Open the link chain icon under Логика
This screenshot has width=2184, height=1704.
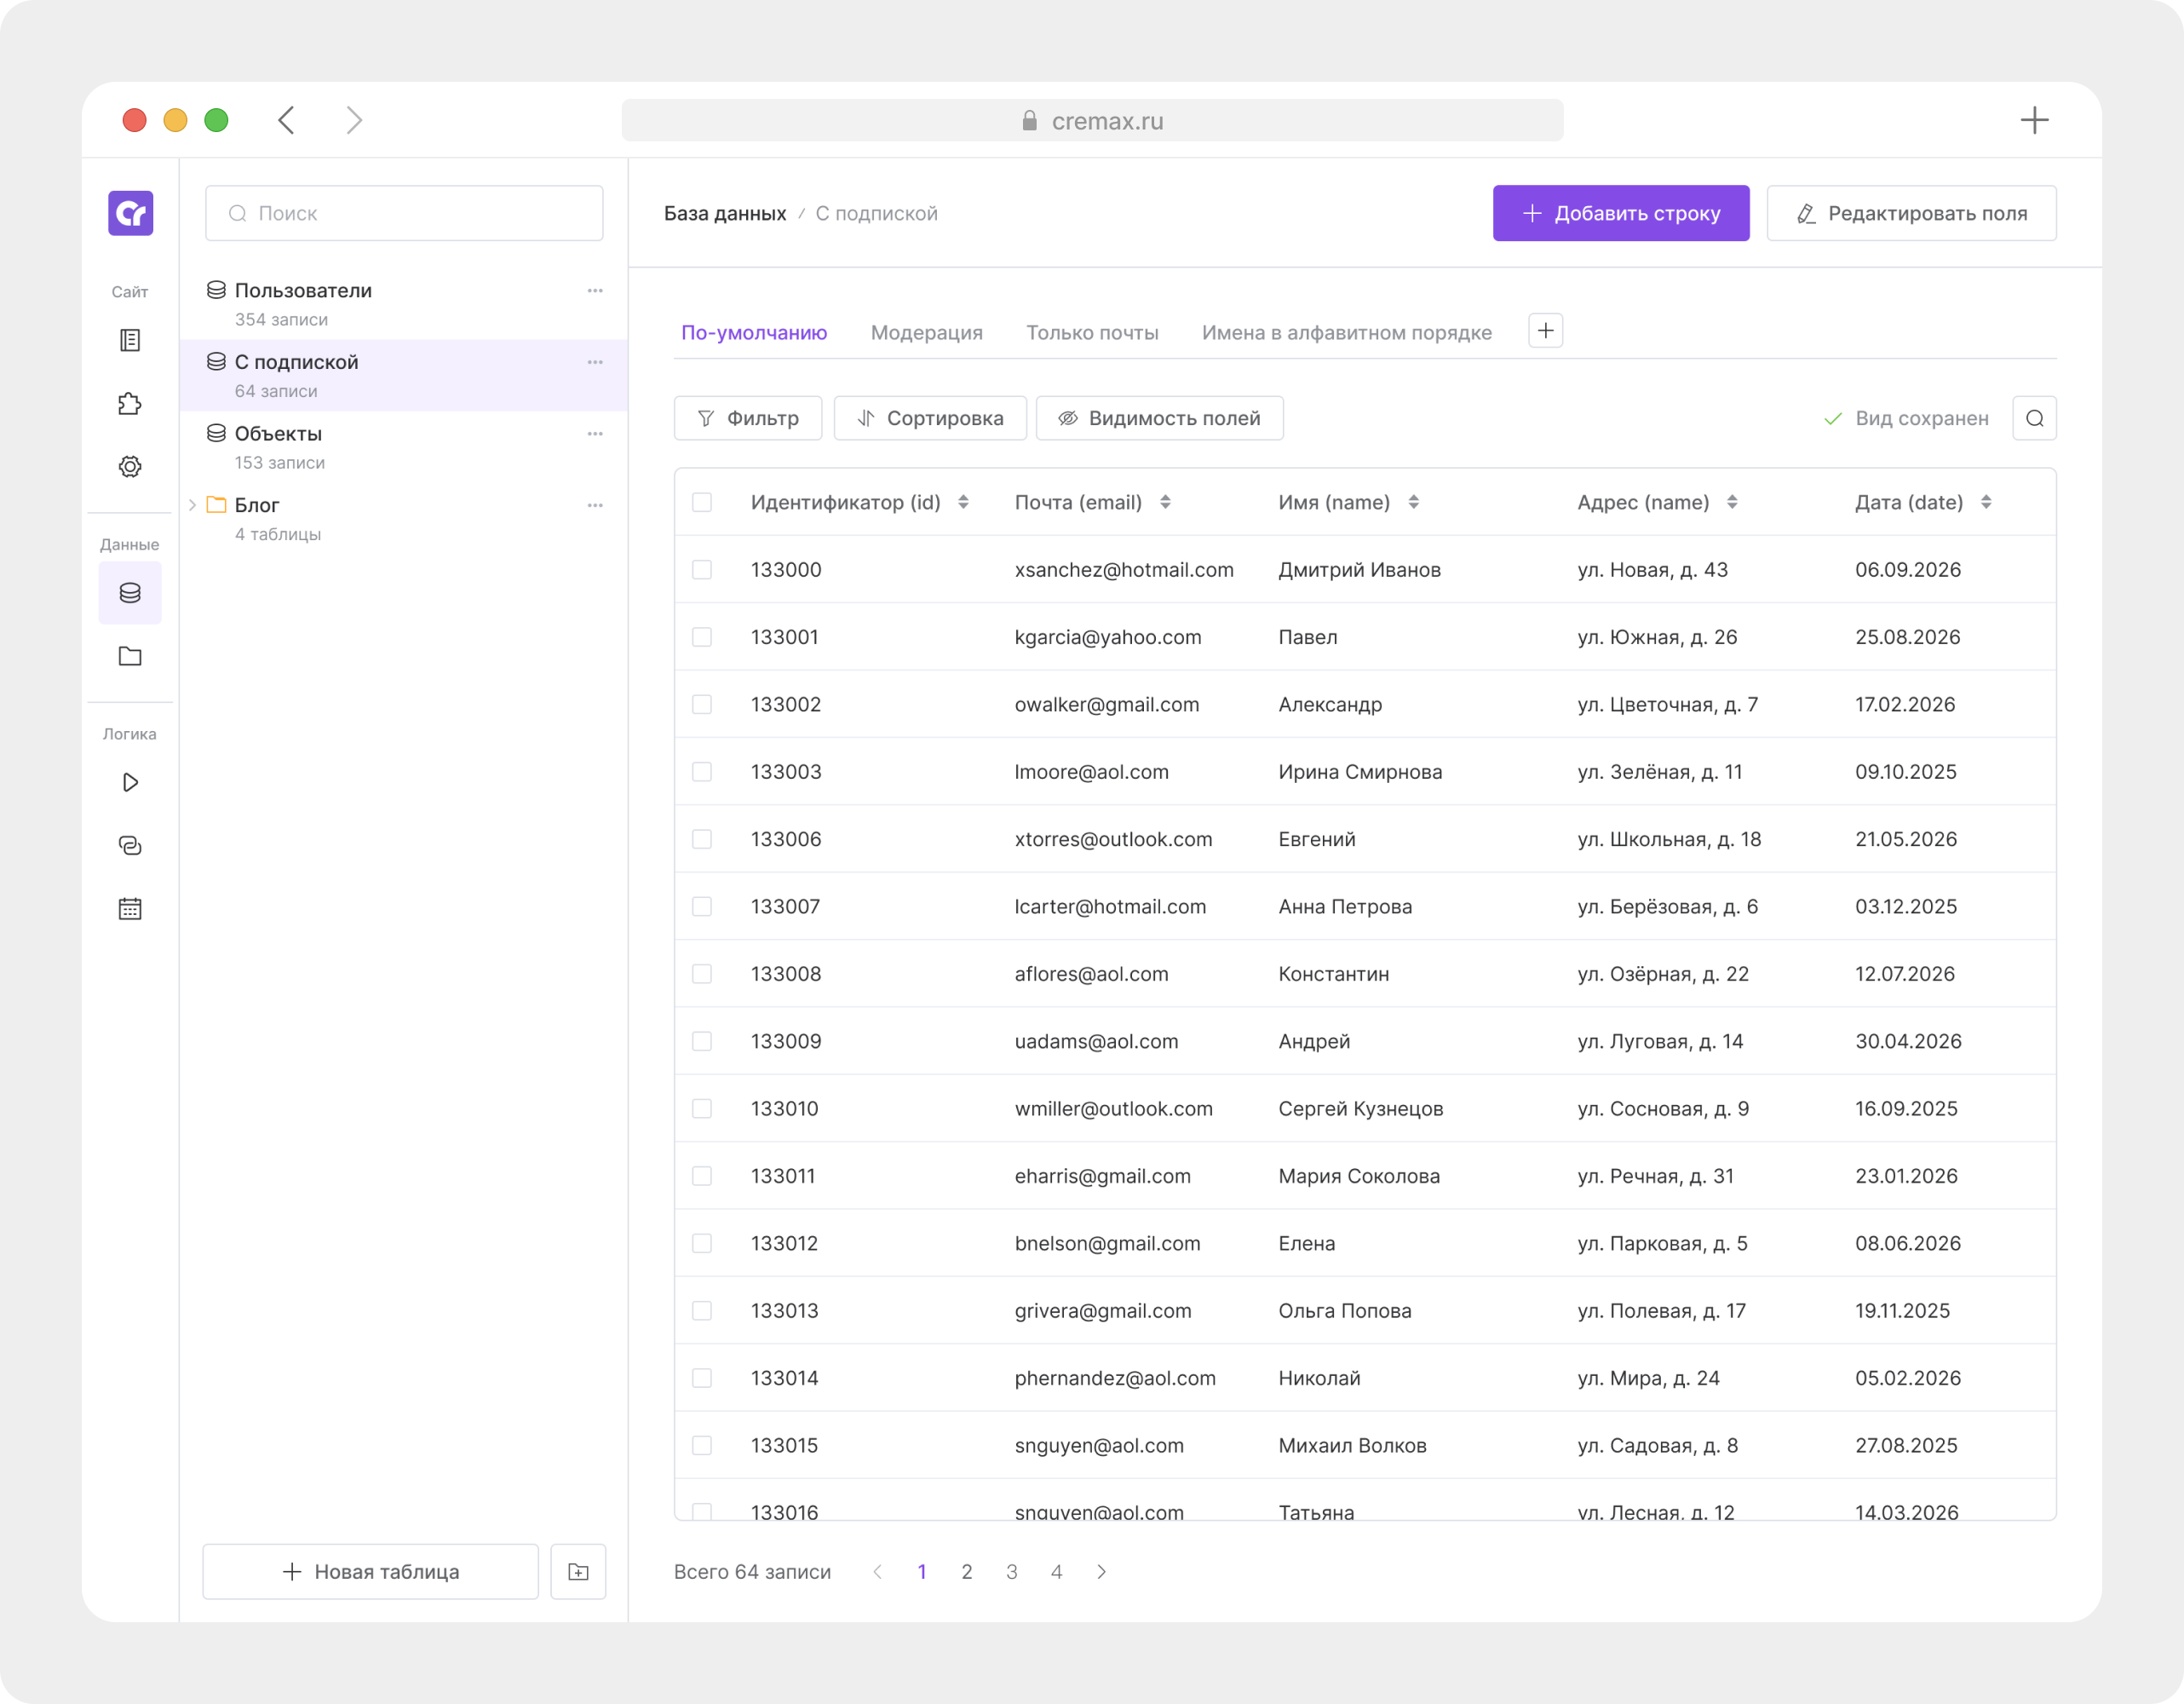tap(130, 846)
